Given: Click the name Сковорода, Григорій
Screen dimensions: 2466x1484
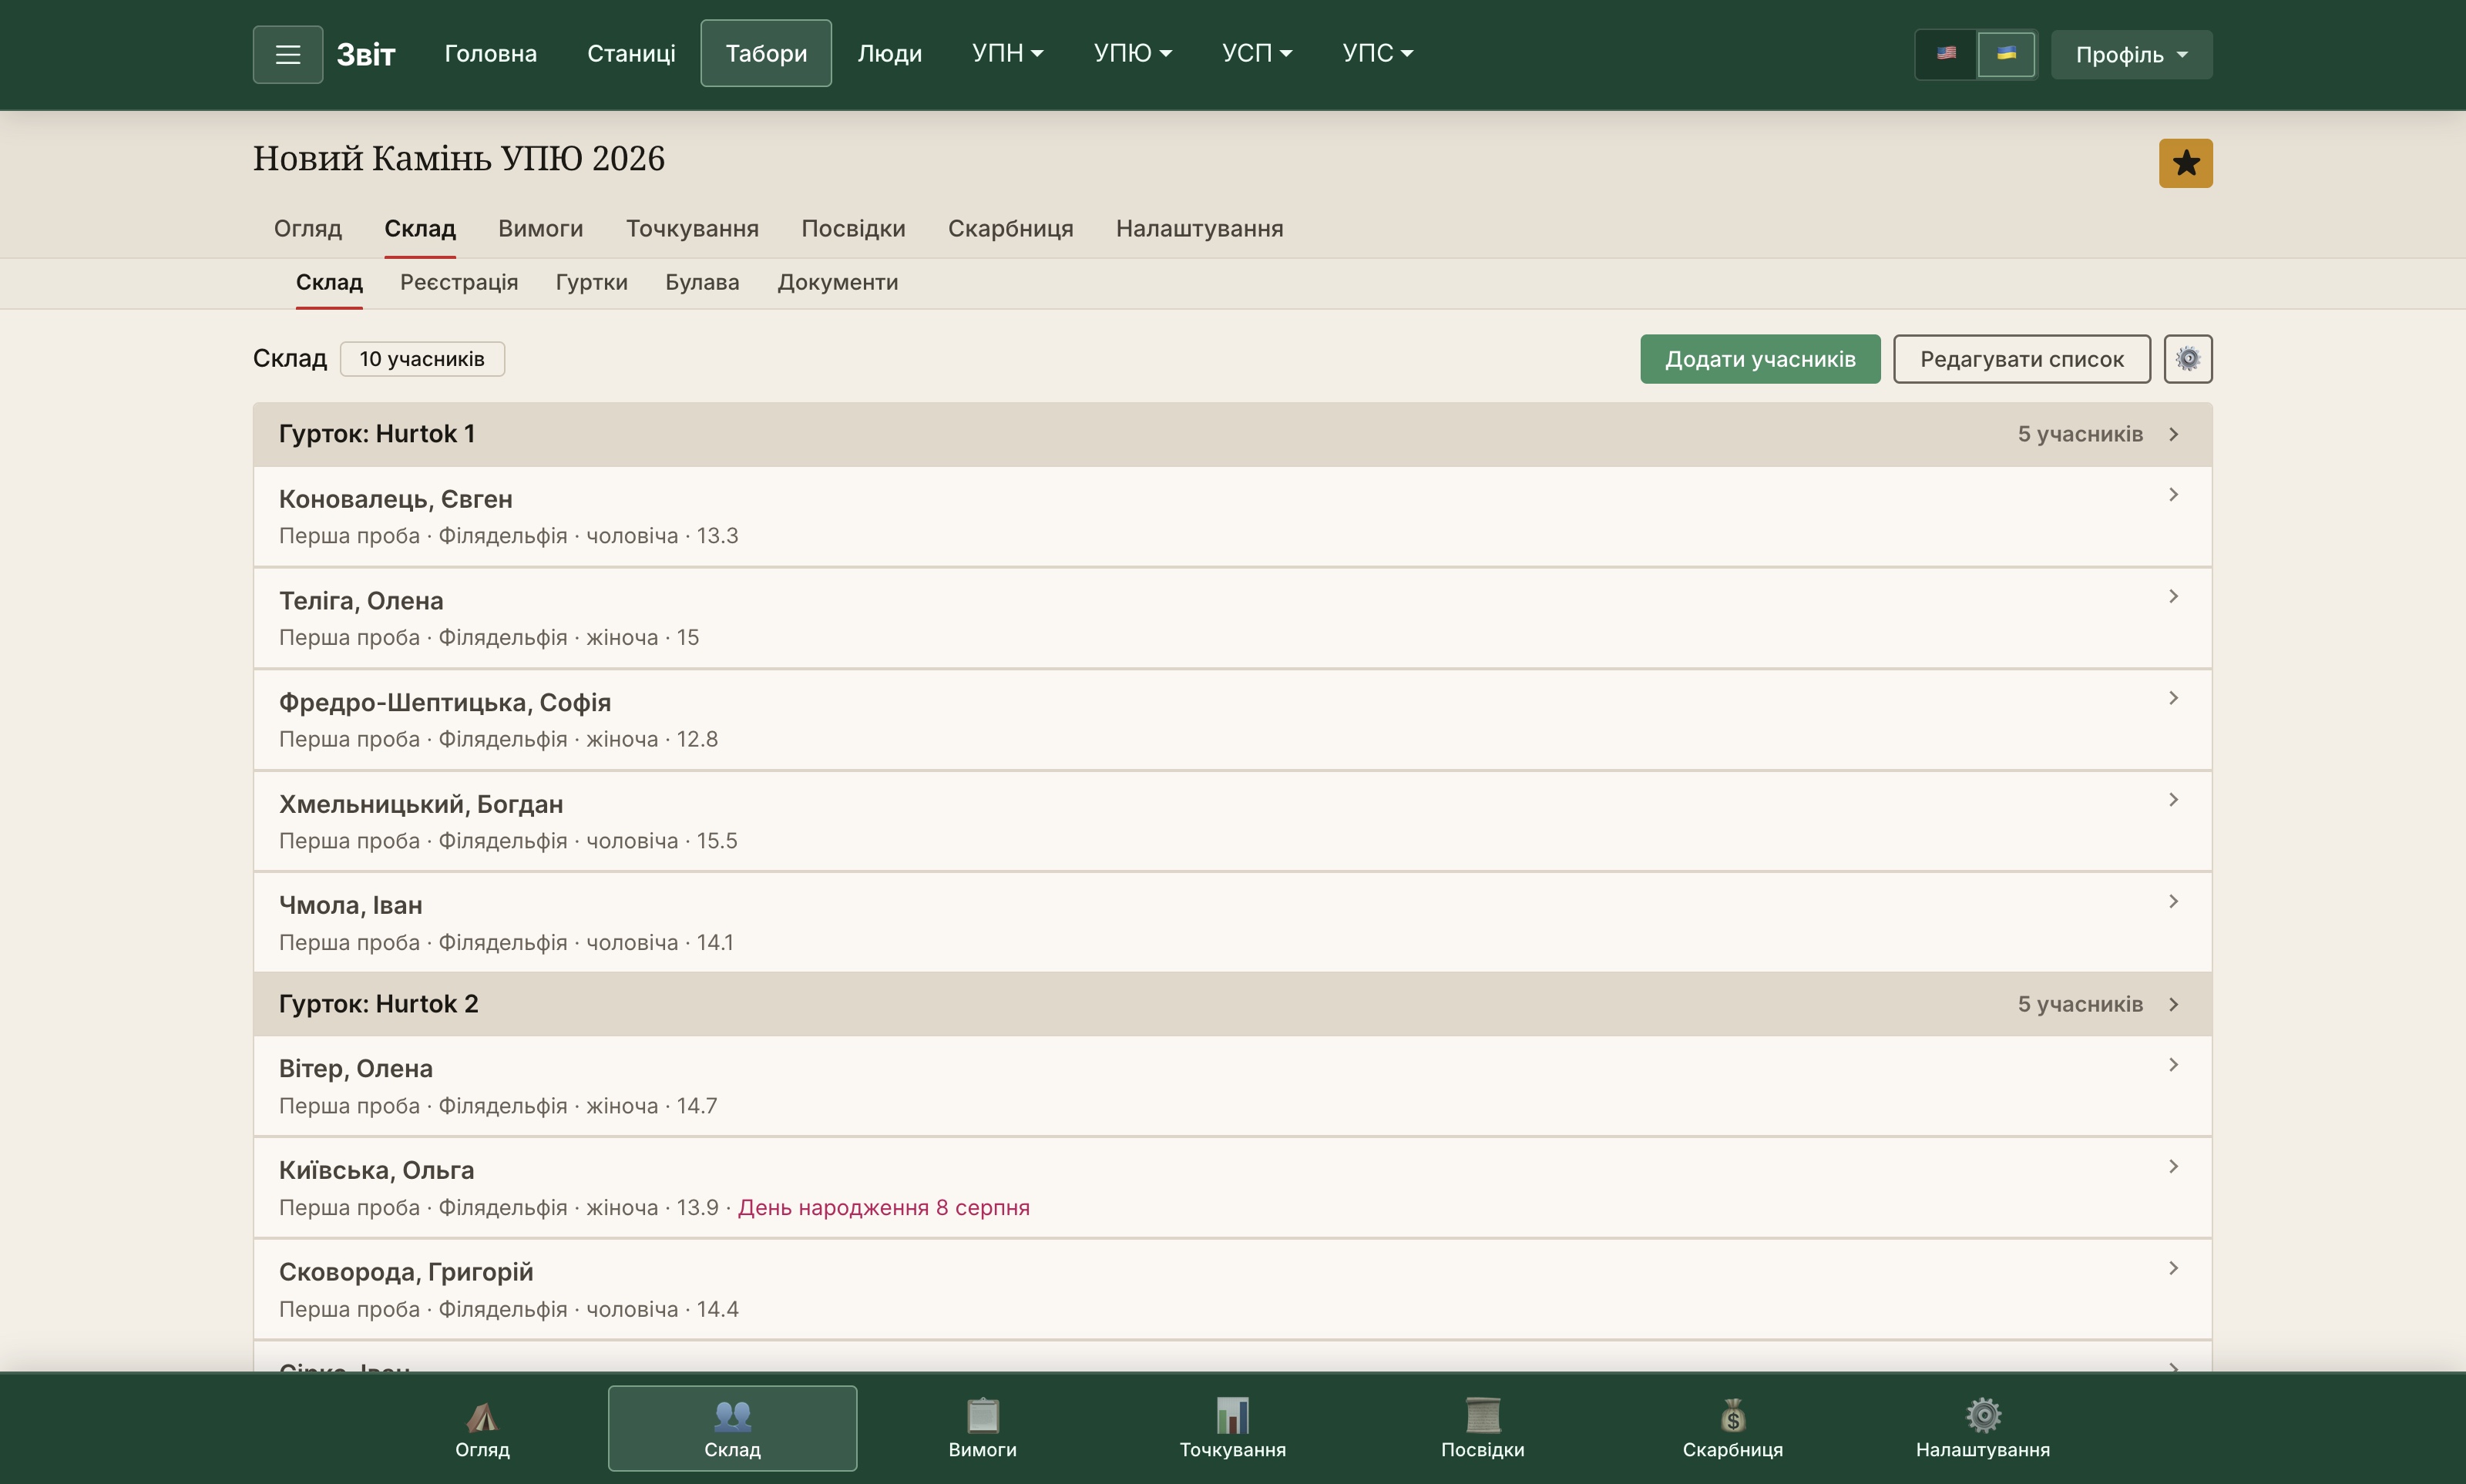Looking at the screenshot, I should [406, 1273].
